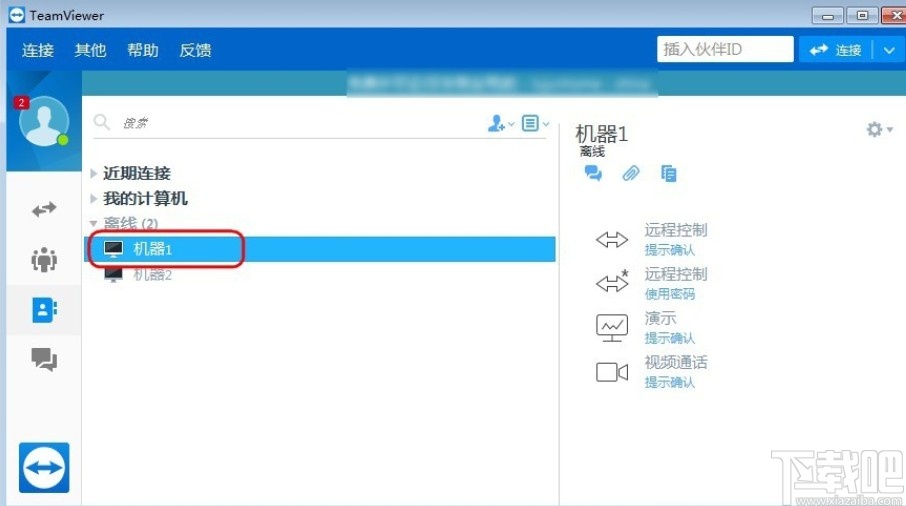Open the 其他 menu

[90, 50]
